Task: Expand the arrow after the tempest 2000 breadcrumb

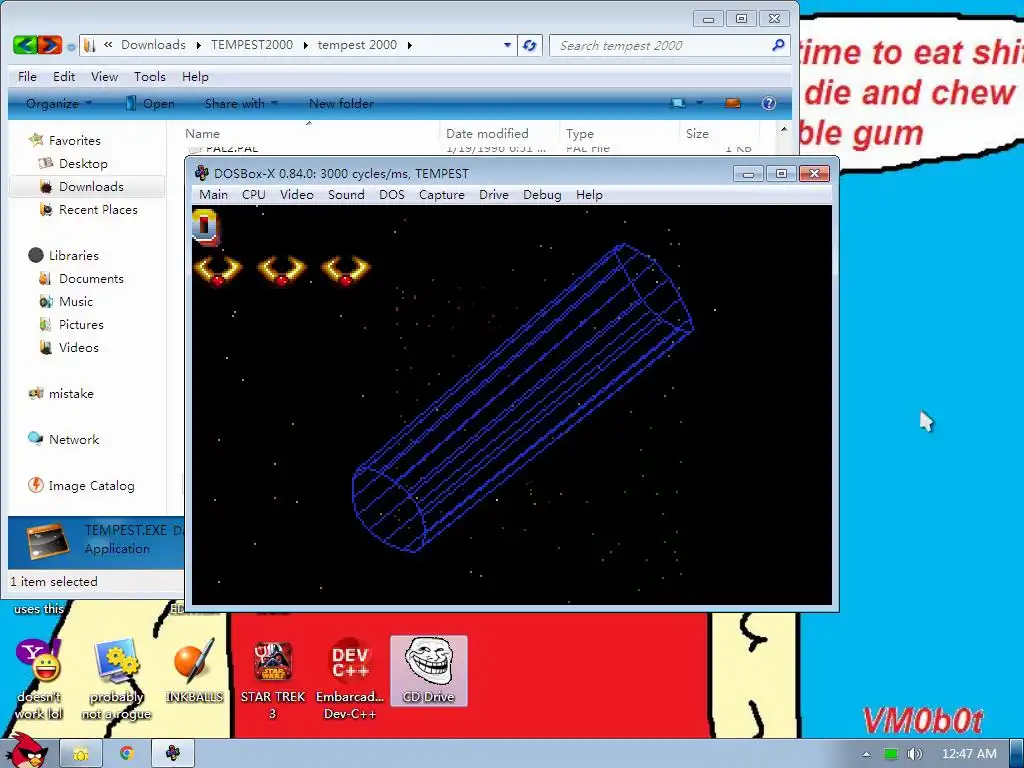Action: point(409,45)
